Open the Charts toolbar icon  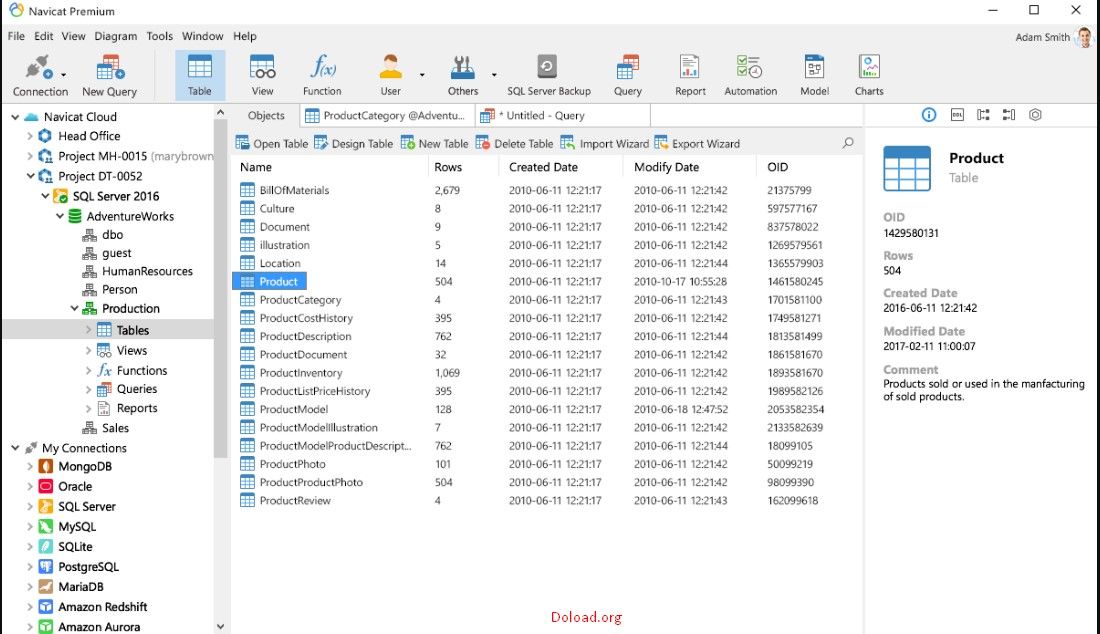coord(869,75)
